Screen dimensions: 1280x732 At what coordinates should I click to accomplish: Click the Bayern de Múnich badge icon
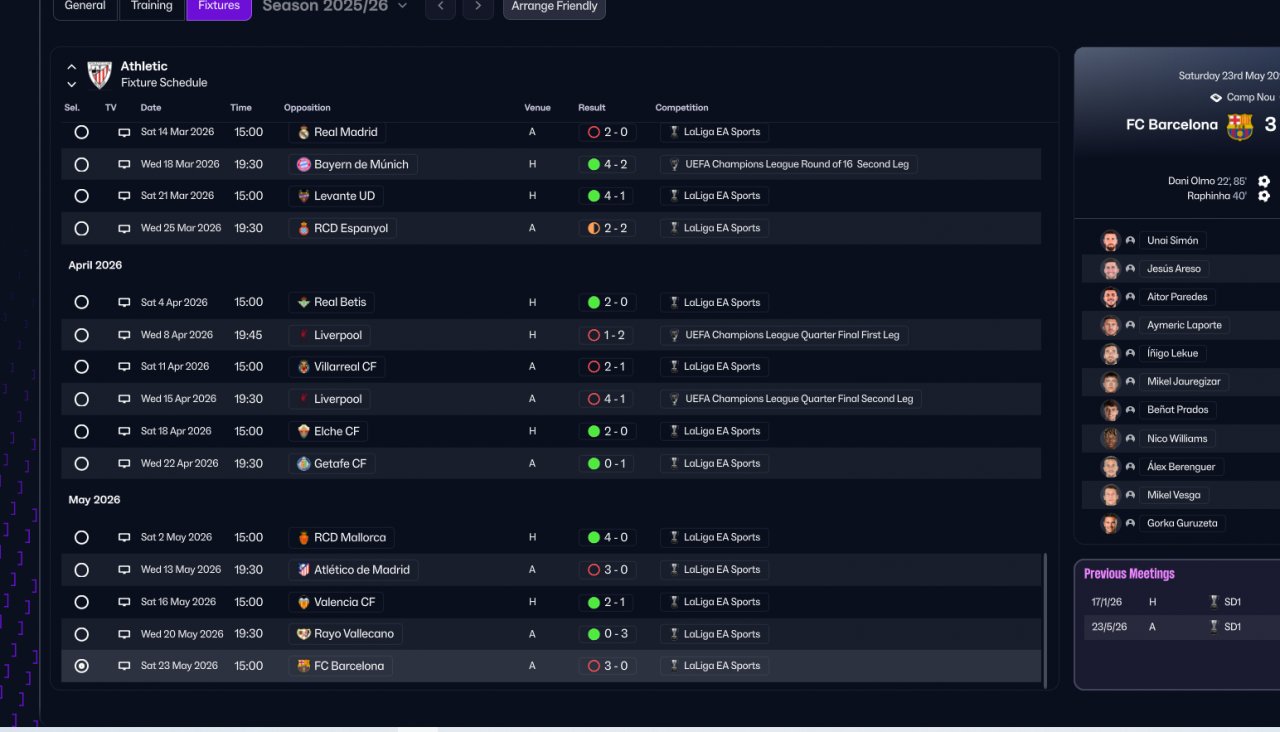tap(304, 164)
